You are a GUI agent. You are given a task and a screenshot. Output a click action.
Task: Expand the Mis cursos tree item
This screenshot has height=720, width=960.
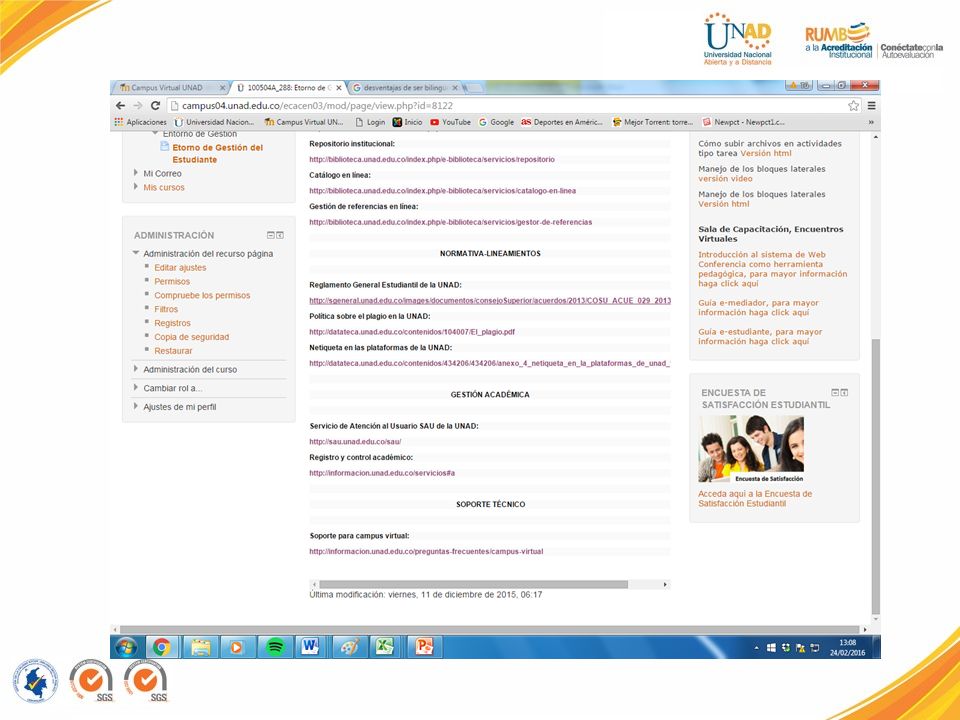[x=135, y=186]
